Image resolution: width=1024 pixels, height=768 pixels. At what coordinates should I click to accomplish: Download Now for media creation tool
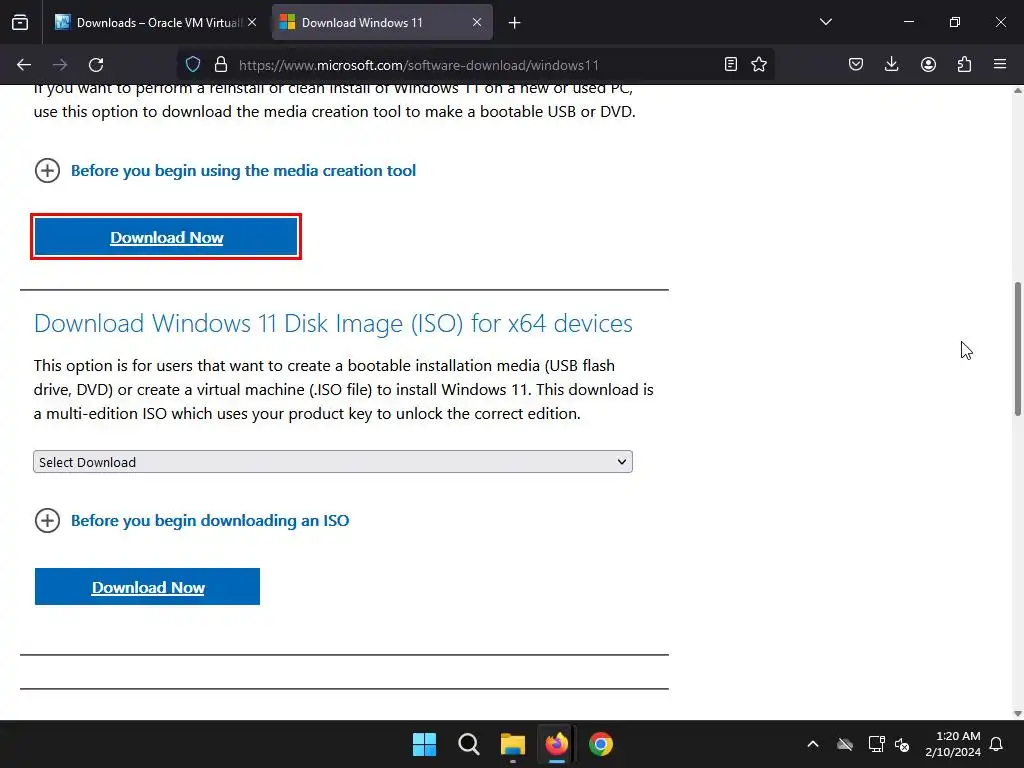pyautogui.click(x=167, y=237)
